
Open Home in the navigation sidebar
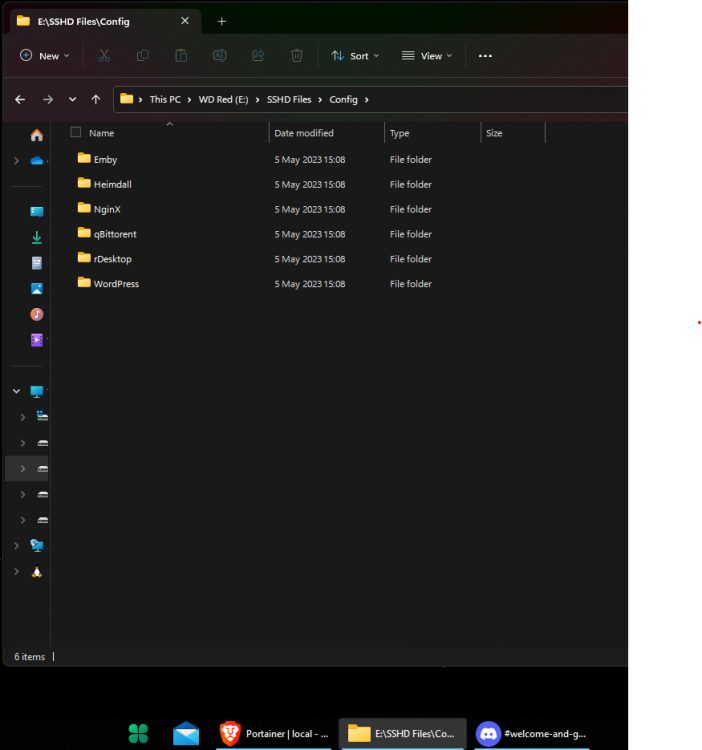(37, 135)
